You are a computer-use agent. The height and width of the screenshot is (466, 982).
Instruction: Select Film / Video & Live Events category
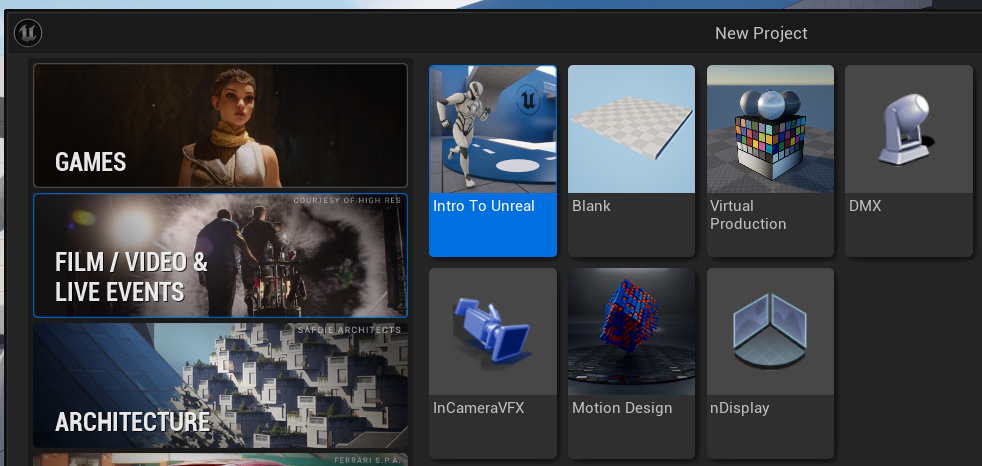coord(220,256)
